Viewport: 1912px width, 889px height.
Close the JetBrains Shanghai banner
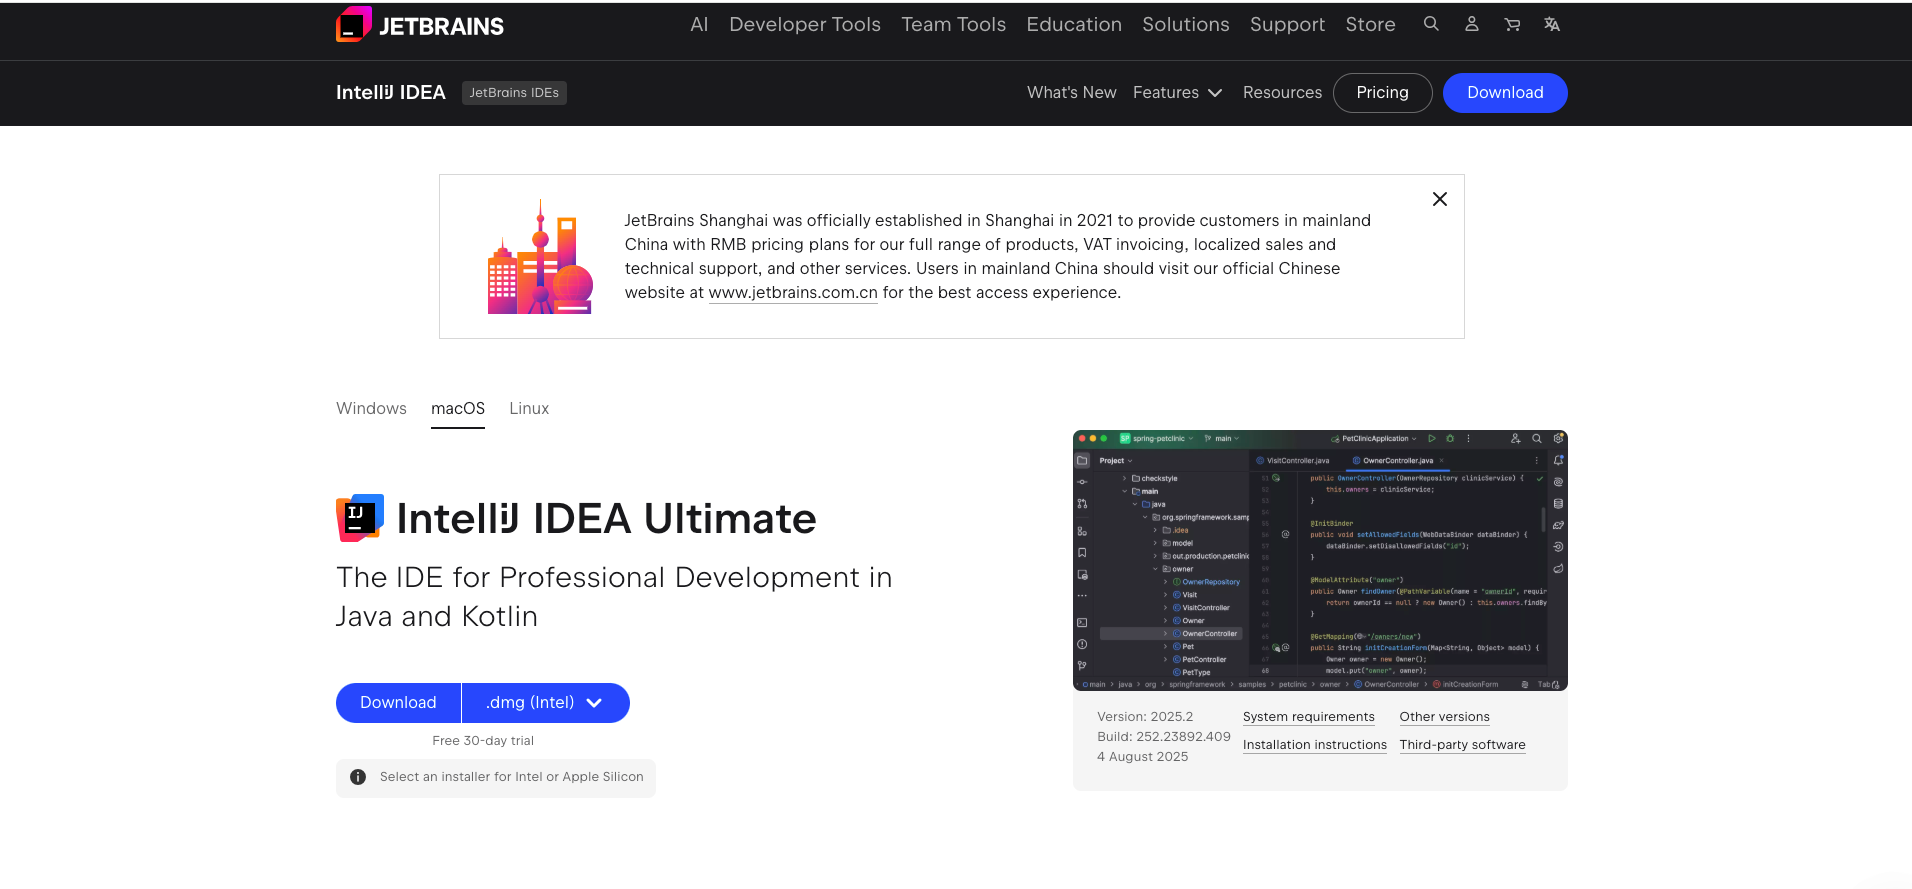[x=1440, y=199]
